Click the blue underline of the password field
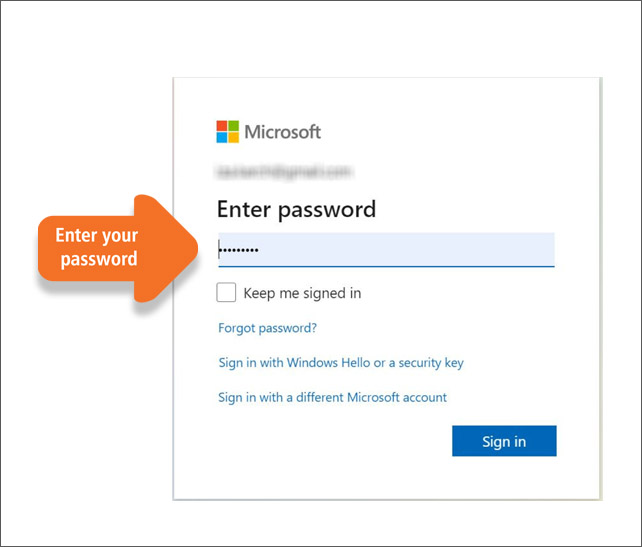This screenshot has height=547, width=642. (386, 266)
